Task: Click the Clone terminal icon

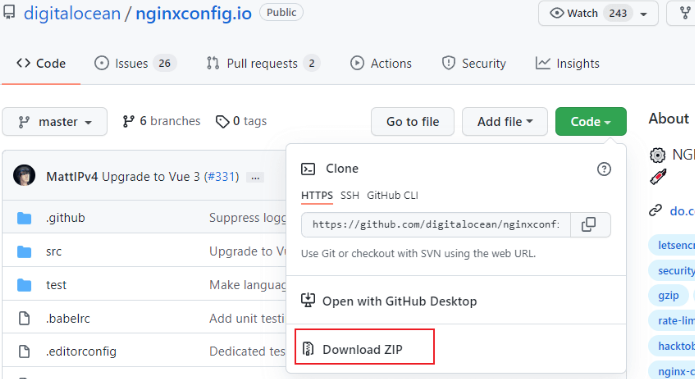Action: 308,169
